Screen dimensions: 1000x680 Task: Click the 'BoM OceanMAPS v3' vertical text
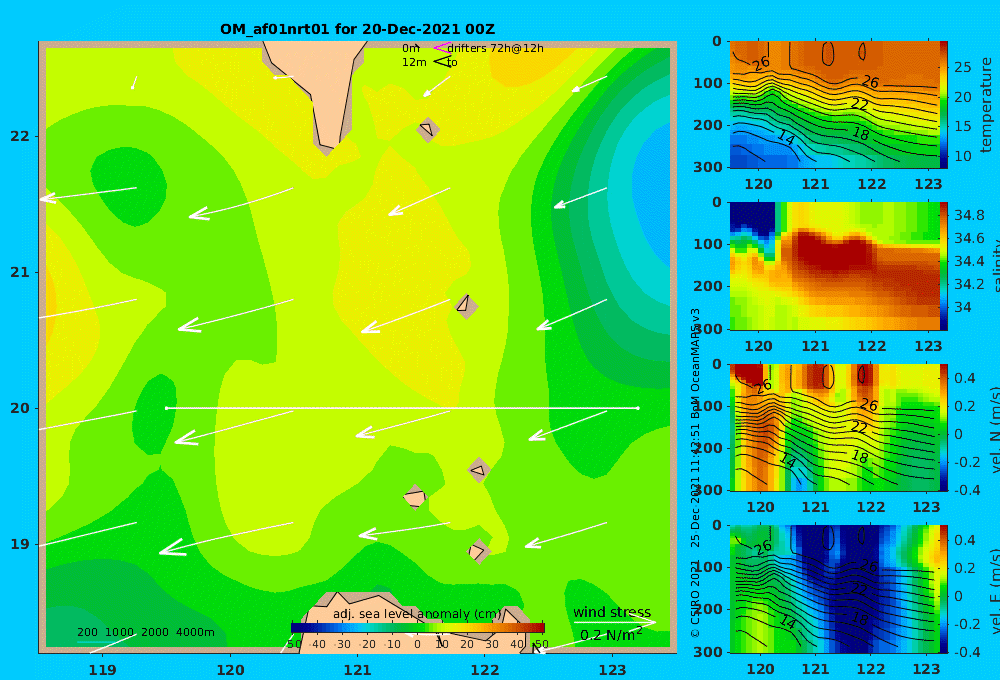pos(695,363)
